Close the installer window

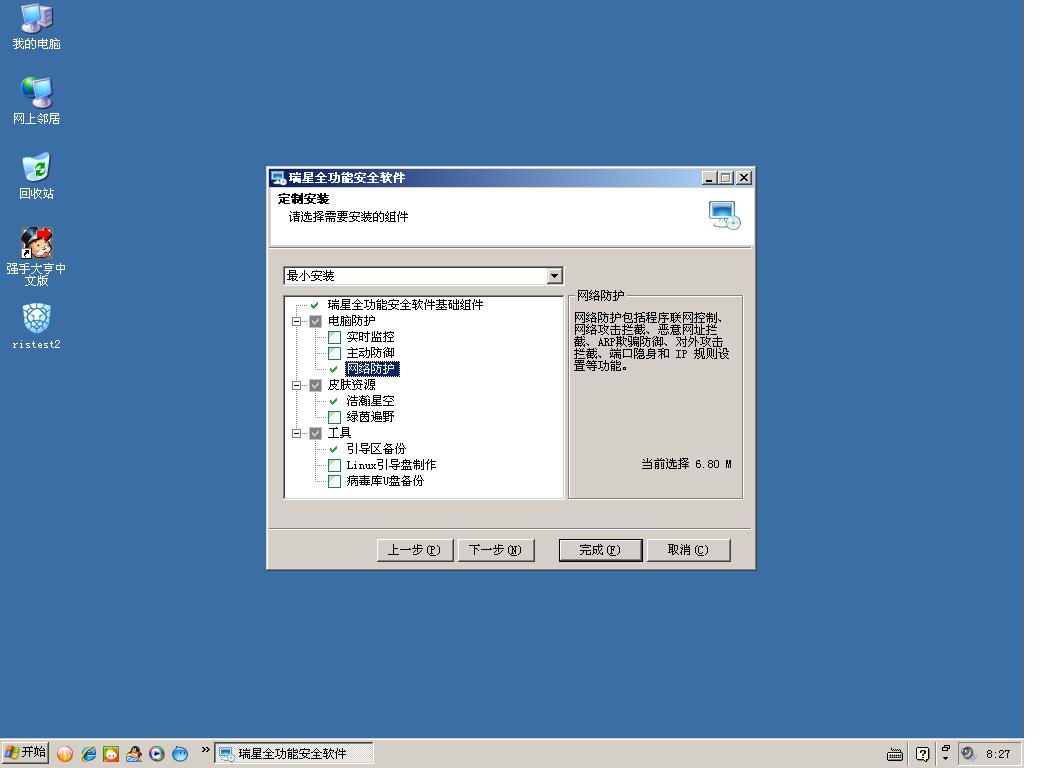click(744, 178)
